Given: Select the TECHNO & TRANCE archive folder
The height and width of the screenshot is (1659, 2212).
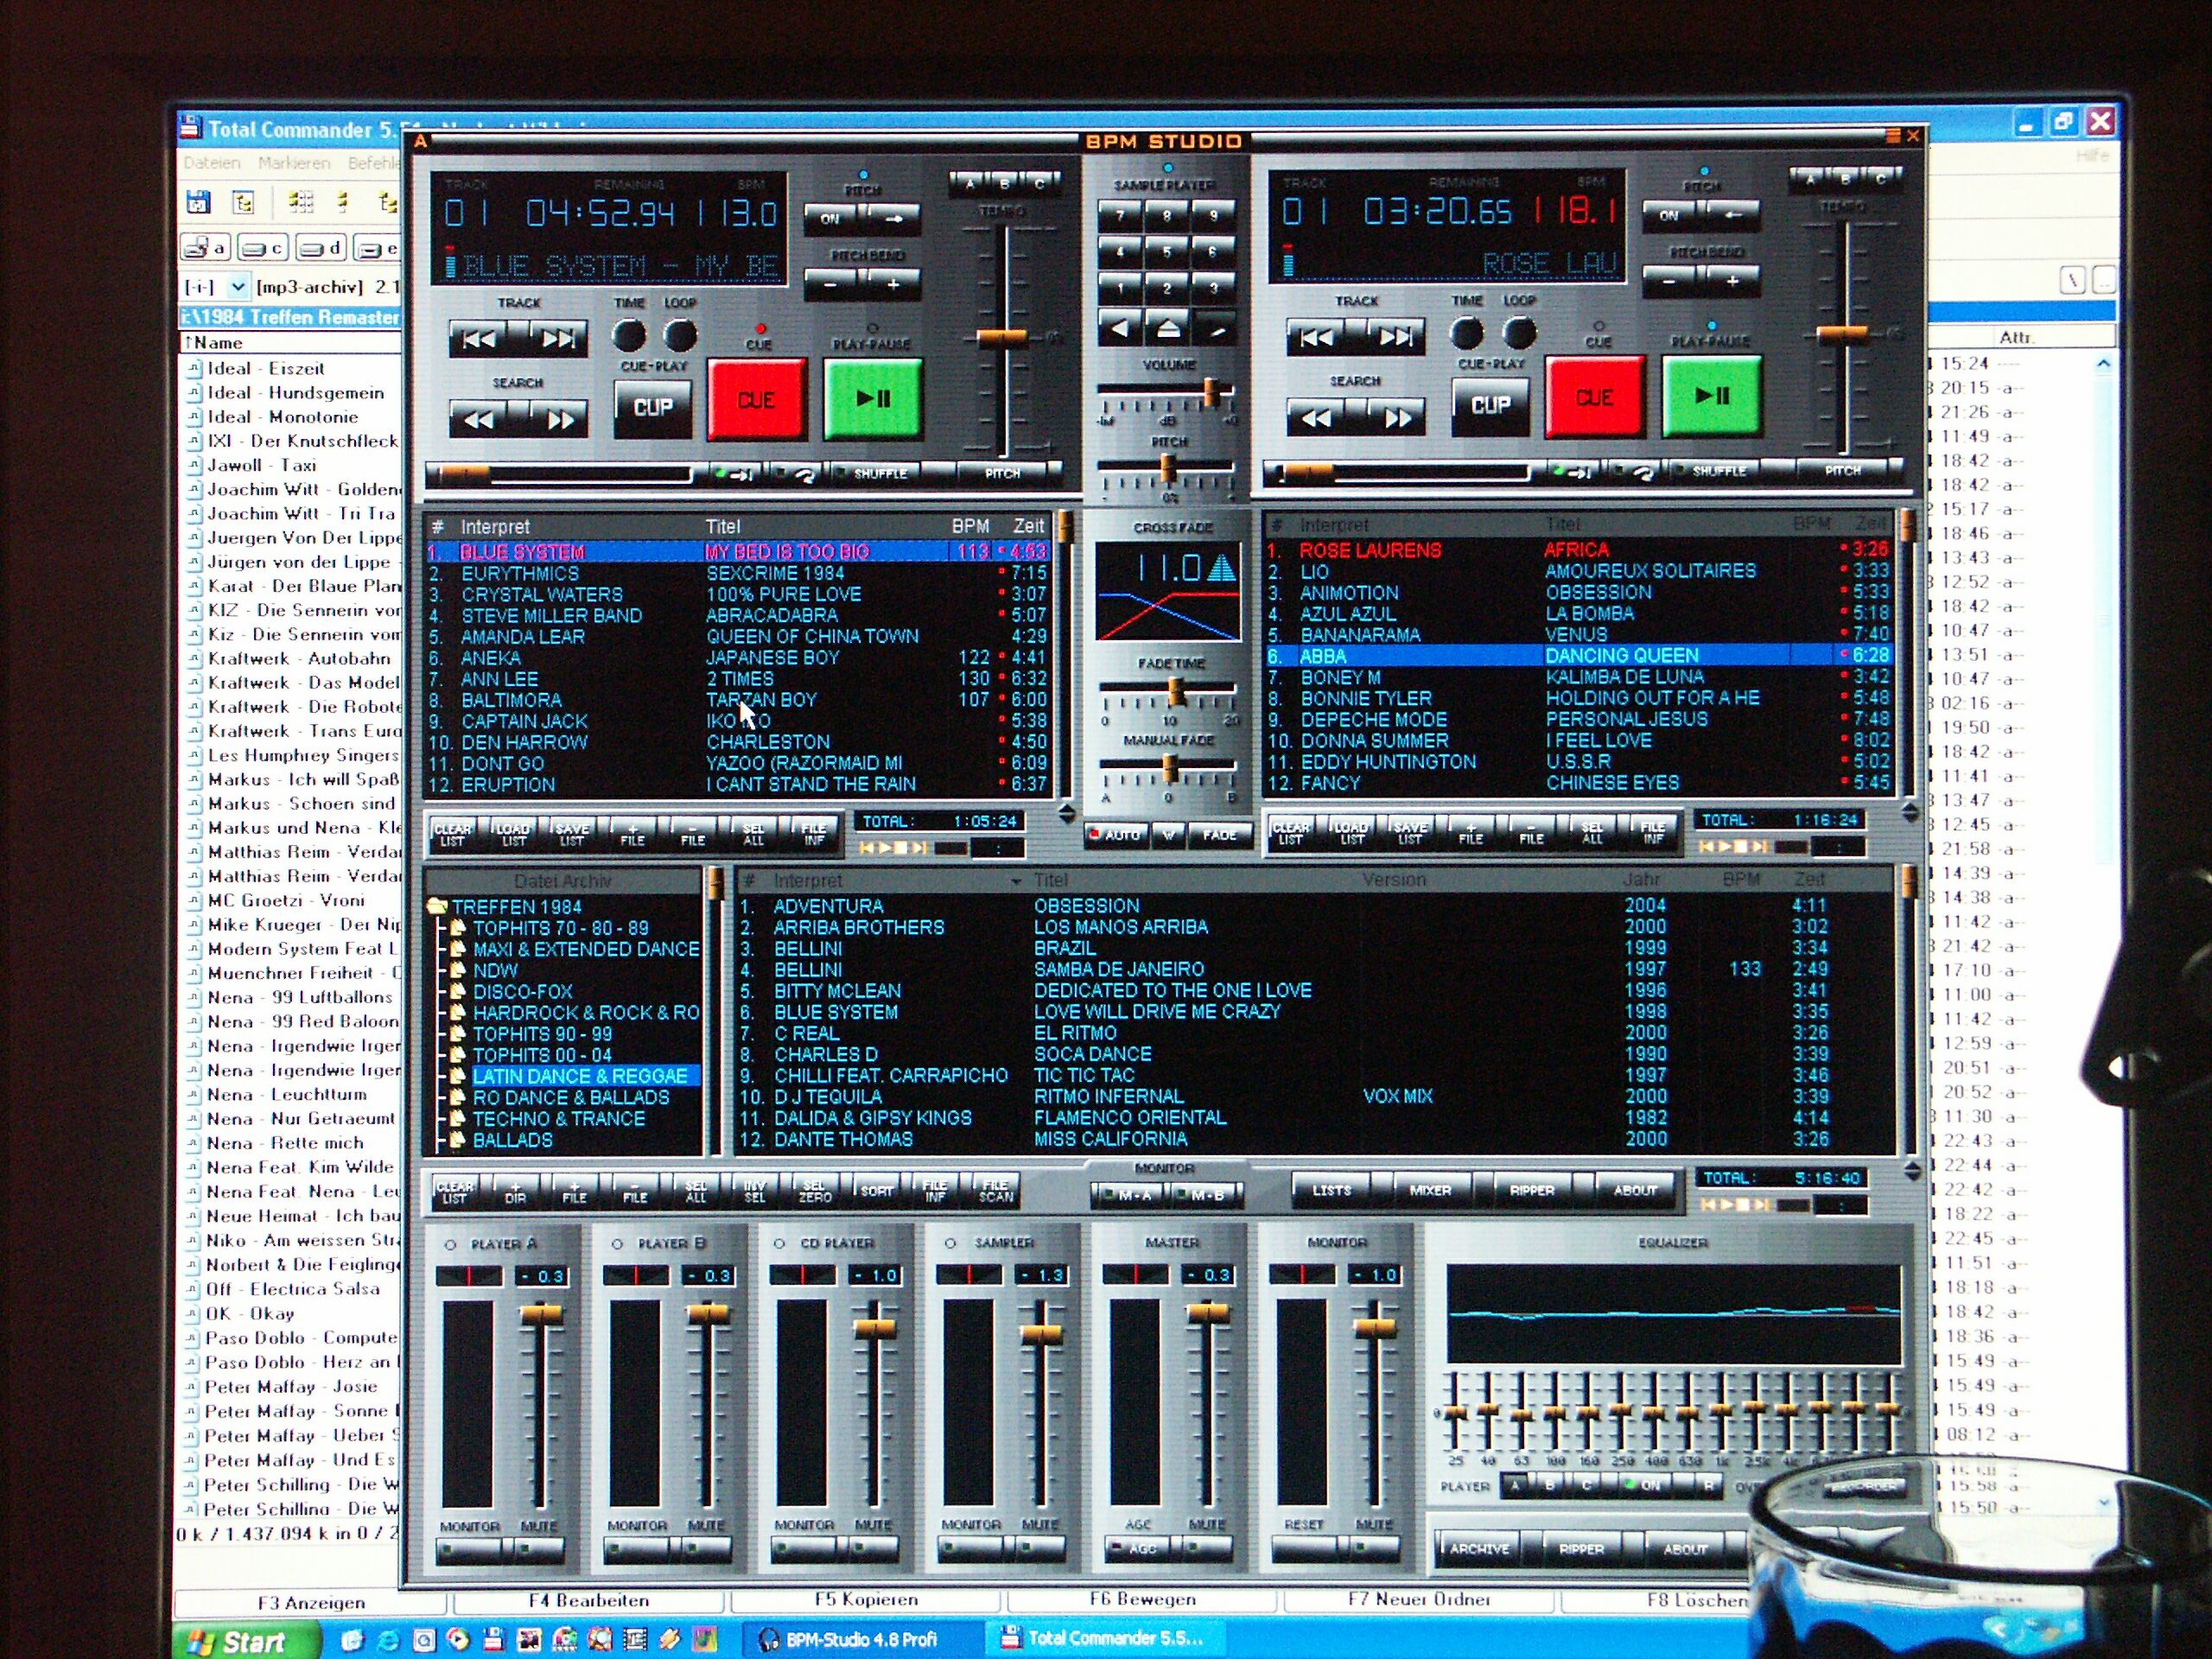Looking at the screenshot, I should pyautogui.click(x=558, y=1119).
